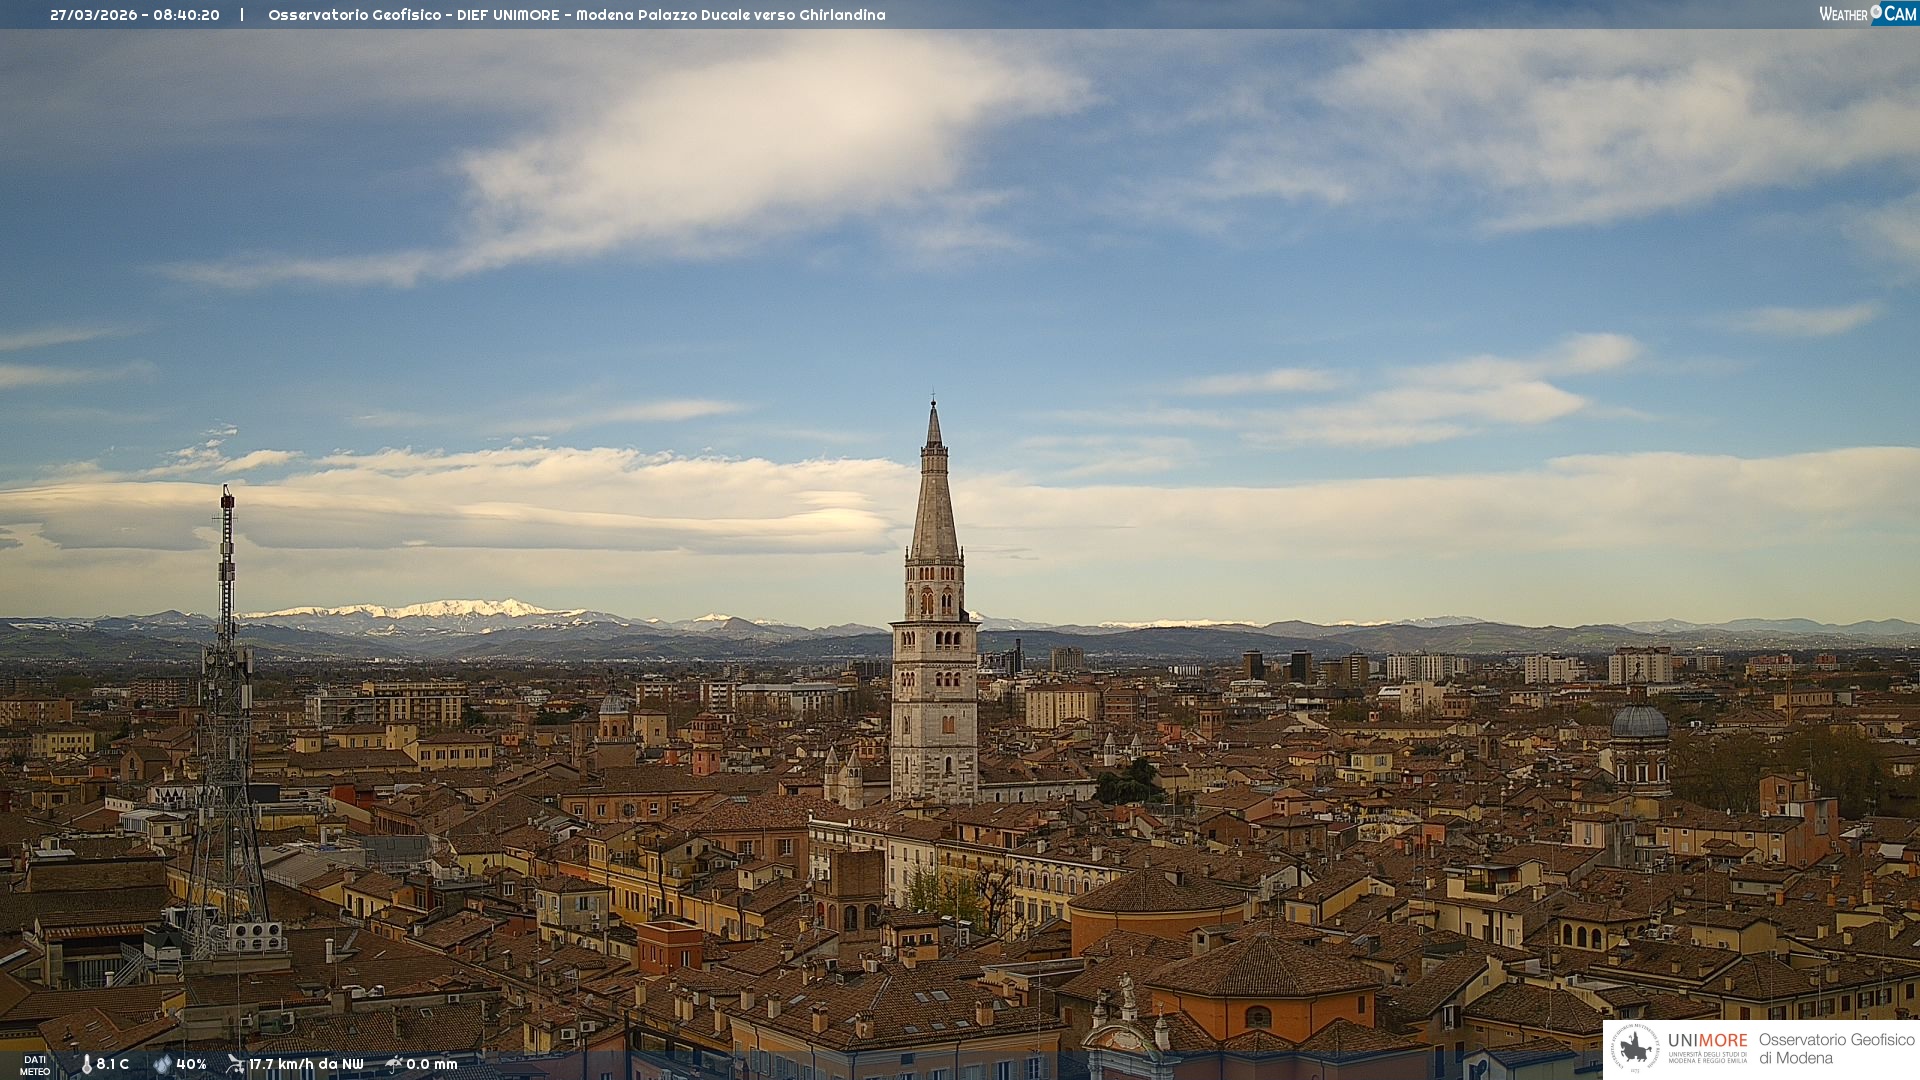Viewport: 1920px width, 1080px height.
Task: Click the Osservatorio Geofisico di Modena text
Action: pos(1836,1048)
